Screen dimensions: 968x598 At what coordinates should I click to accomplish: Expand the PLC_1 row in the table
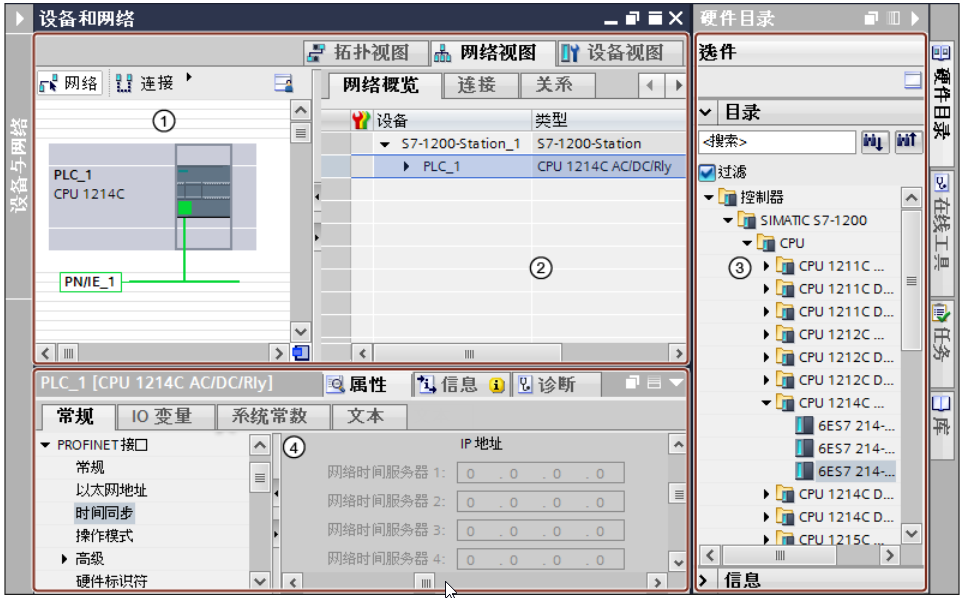click(406, 167)
